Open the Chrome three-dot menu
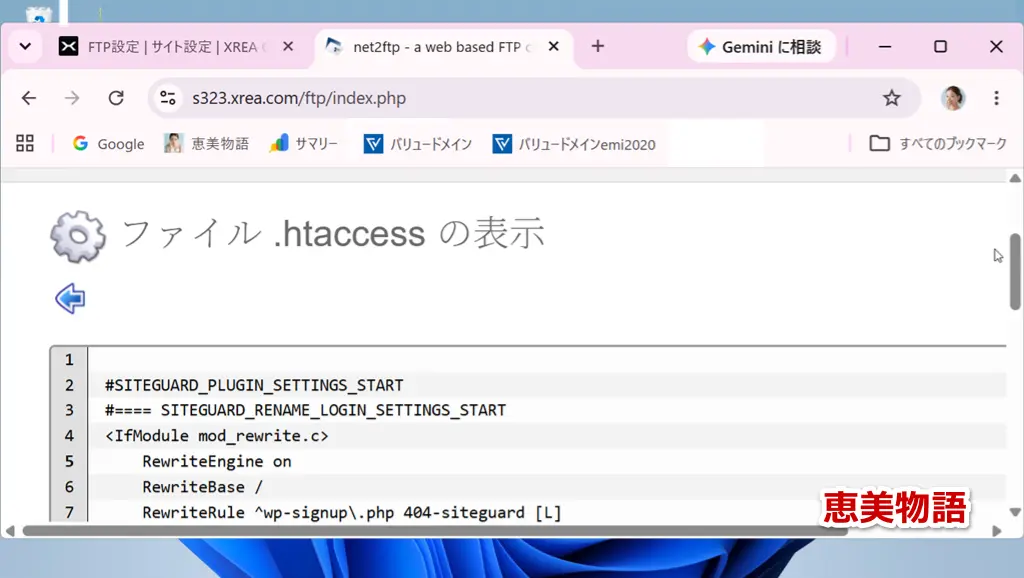Image resolution: width=1024 pixels, height=578 pixels. click(x=996, y=98)
